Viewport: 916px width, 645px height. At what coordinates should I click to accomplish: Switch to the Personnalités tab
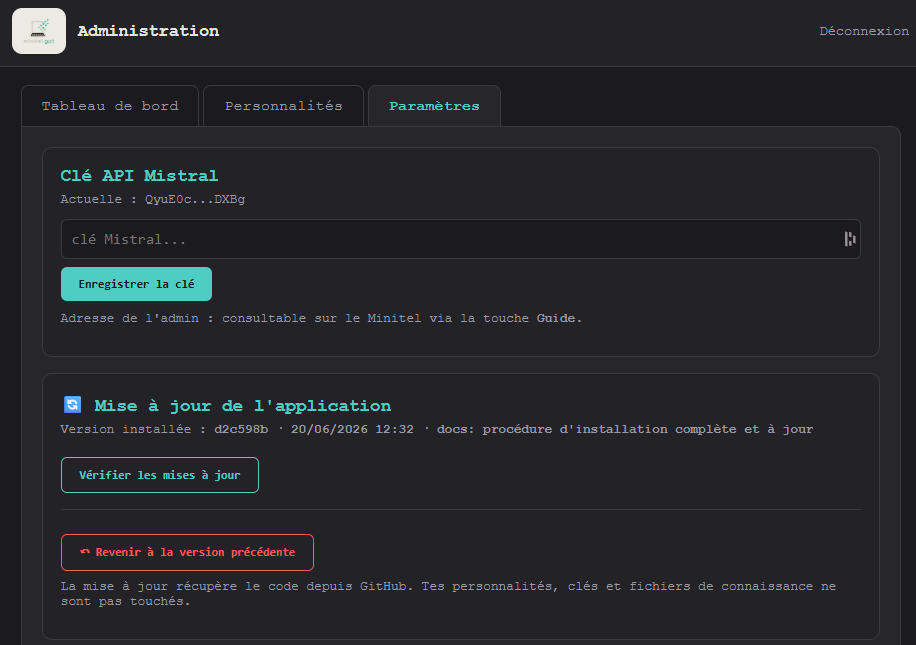point(283,106)
